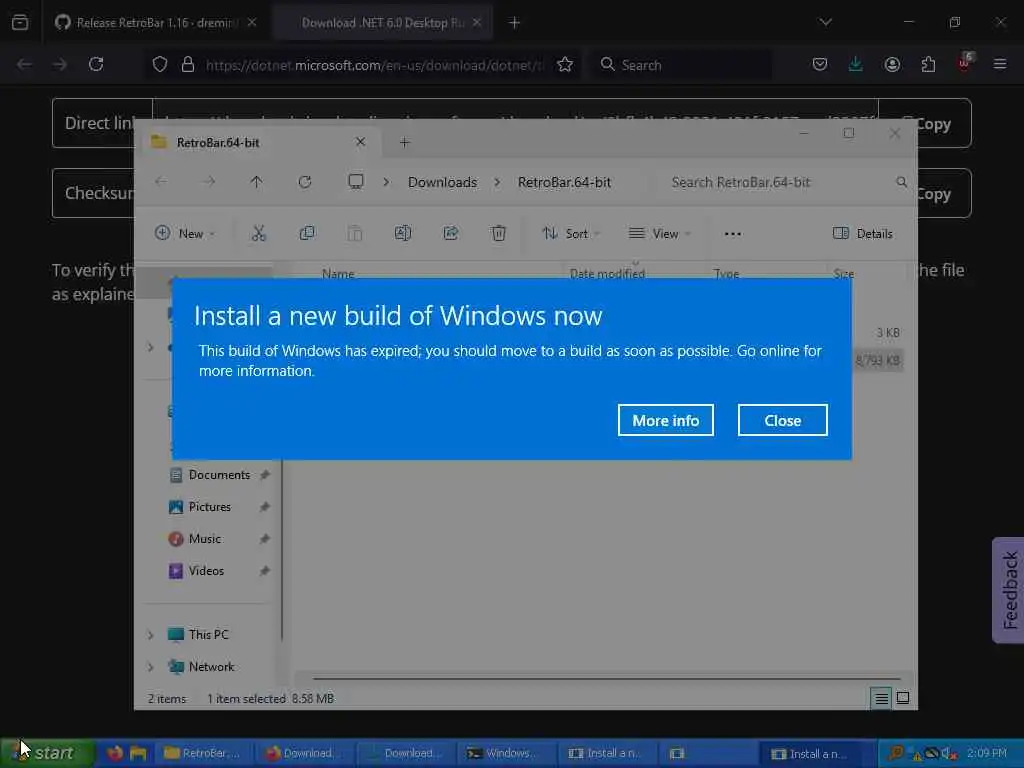This screenshot has width=1024, height=768.
Task: Refresh the RetroBar.64-bit folder view
Action: click(304, 182)
